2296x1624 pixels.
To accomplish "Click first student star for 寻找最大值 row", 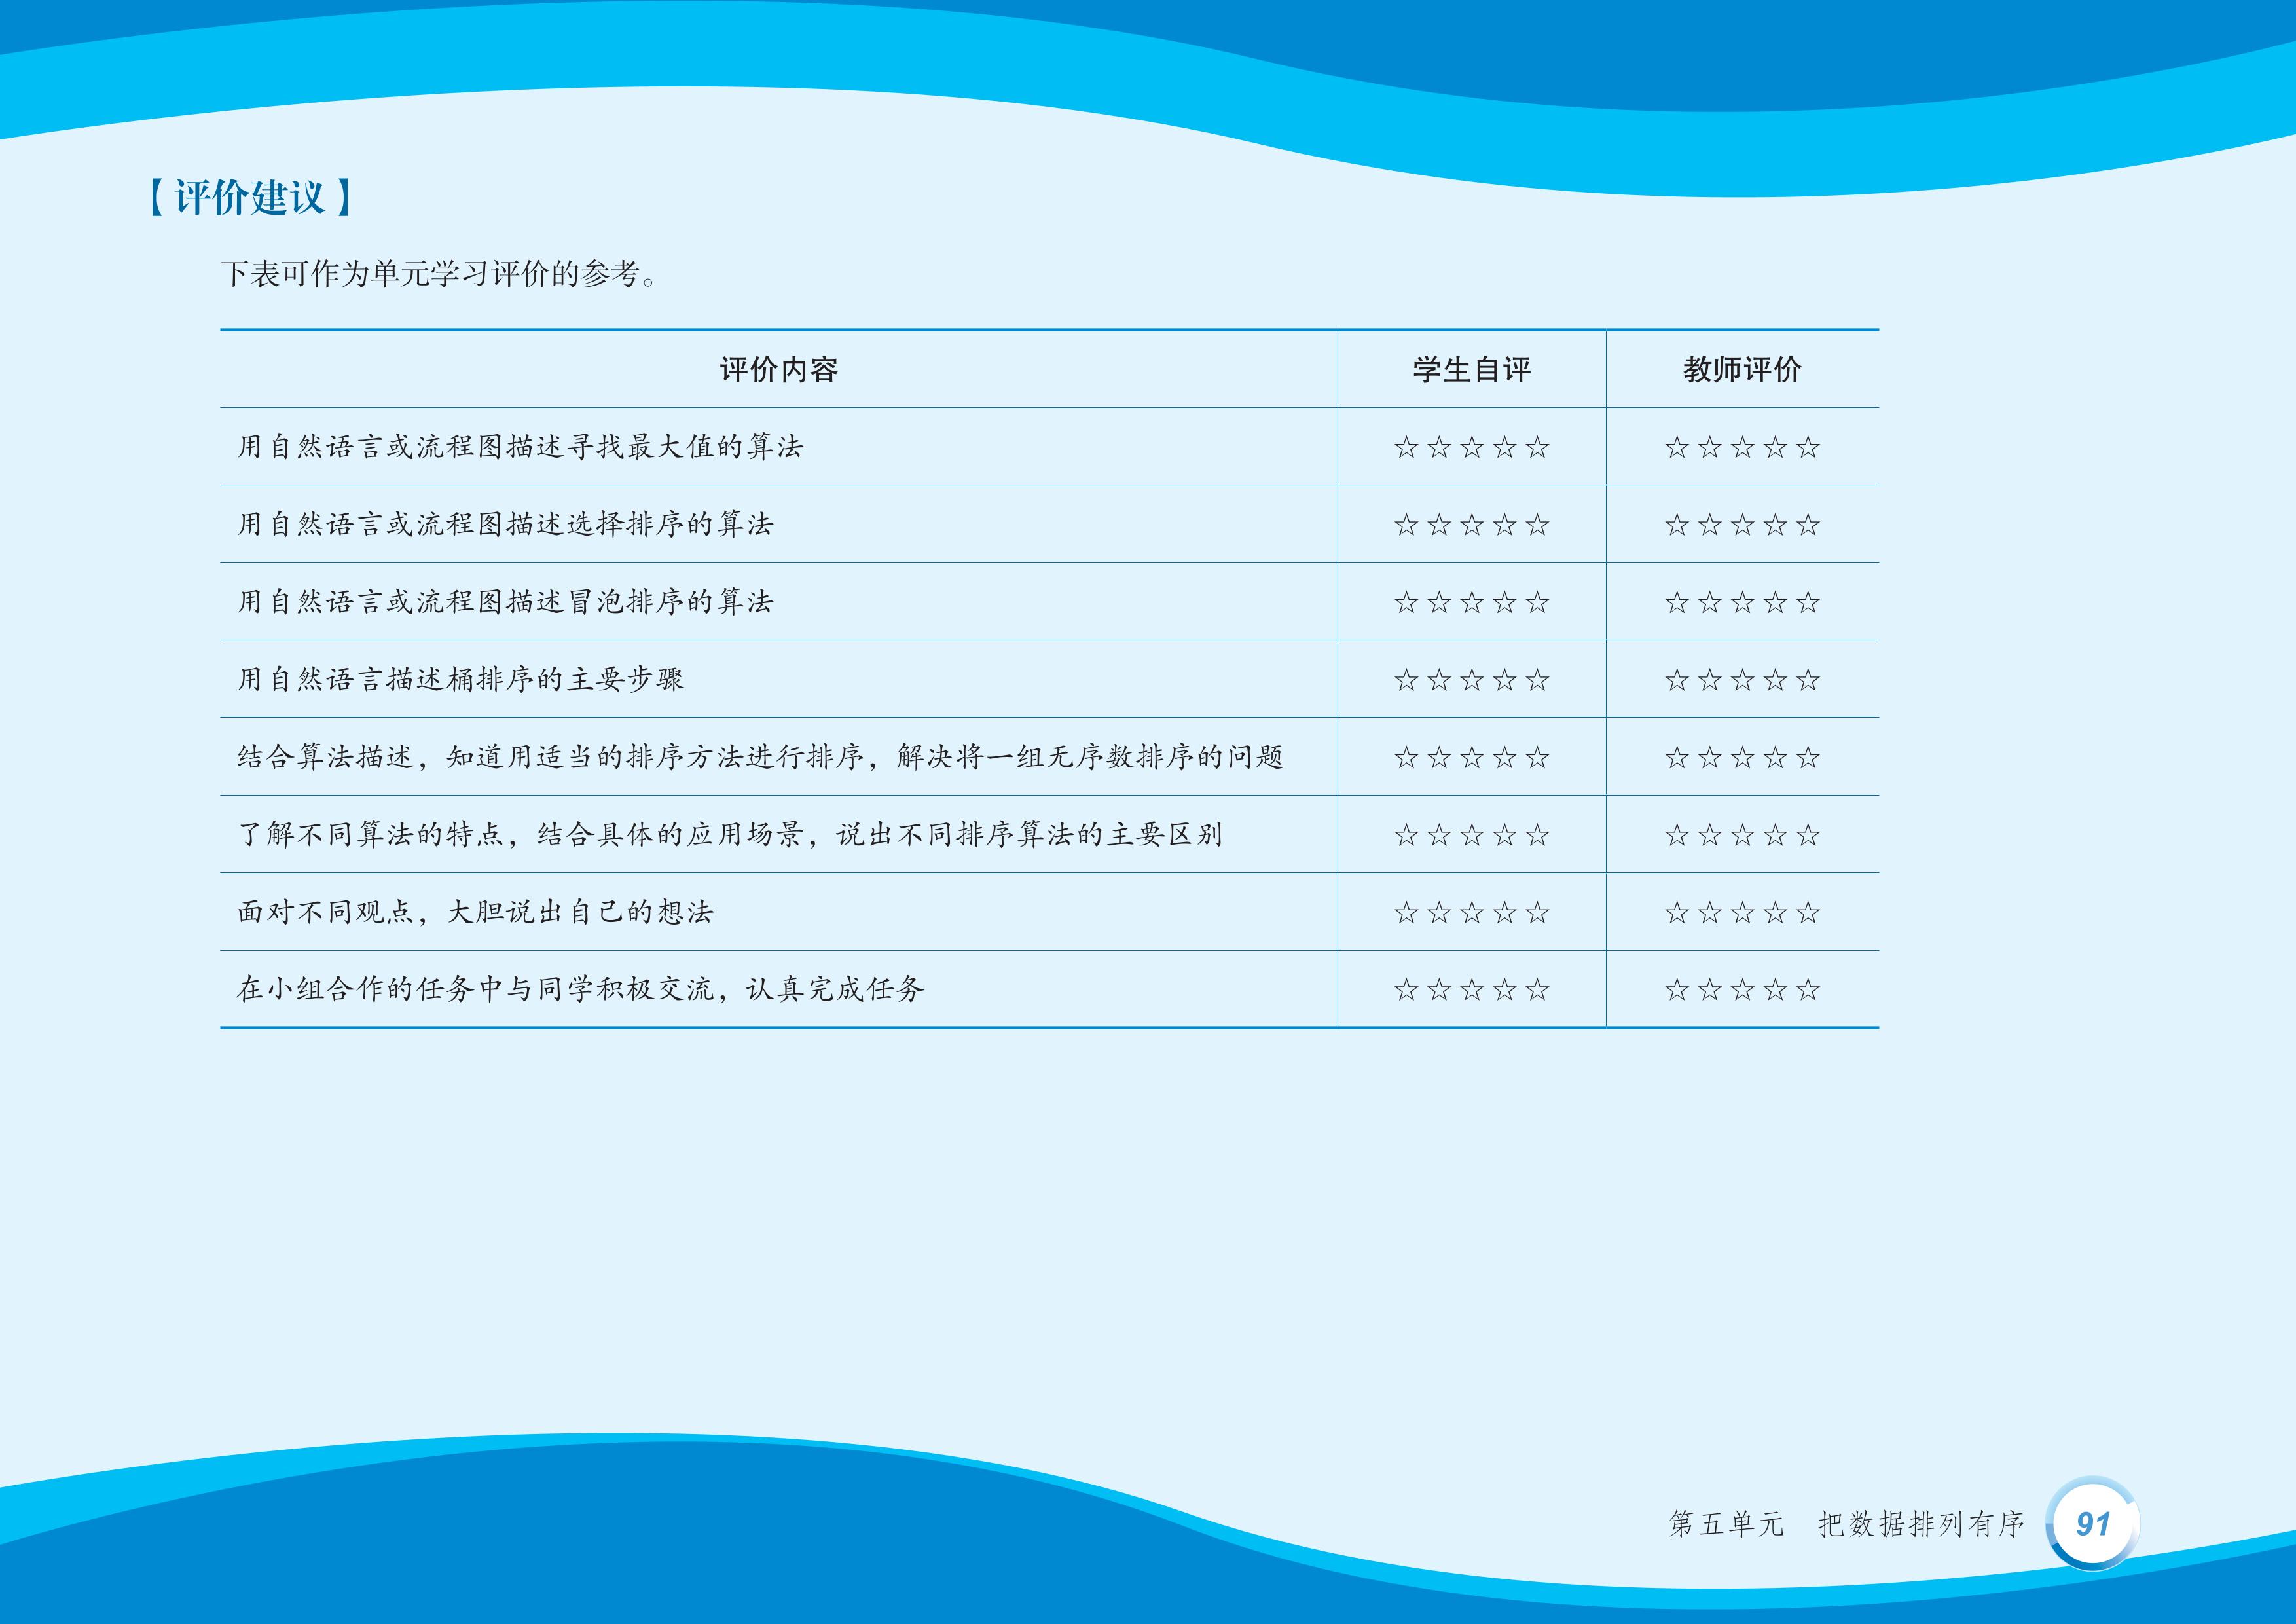I will [1406, 448].
